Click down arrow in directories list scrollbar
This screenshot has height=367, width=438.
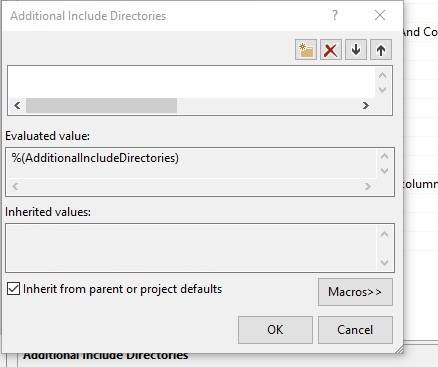382,90
